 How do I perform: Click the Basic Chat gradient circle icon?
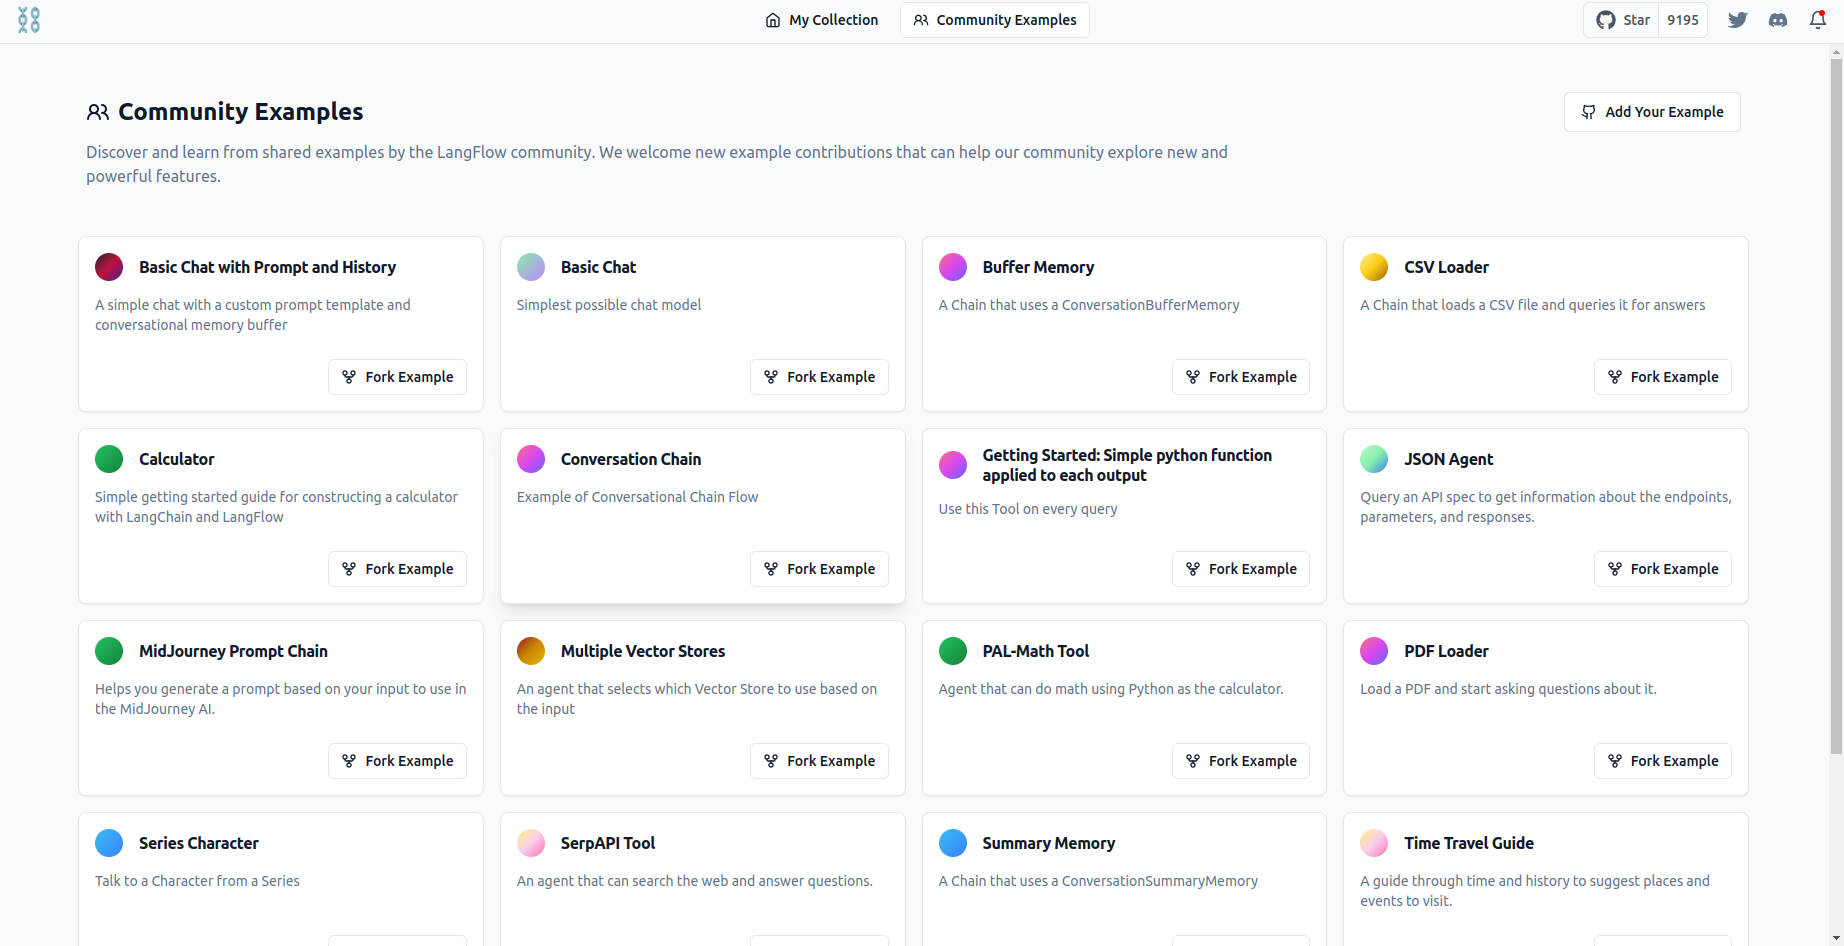531,267
